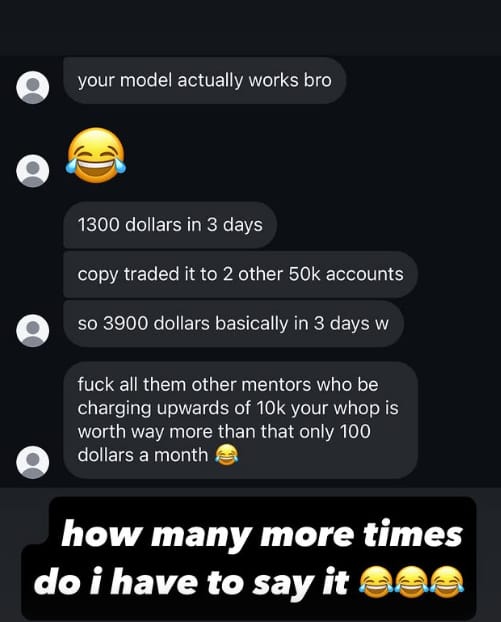Click last laughing emoji in the bottom caption
This screenshot has width=501, height=622.
pyautogui.click(x=447, y=582)
